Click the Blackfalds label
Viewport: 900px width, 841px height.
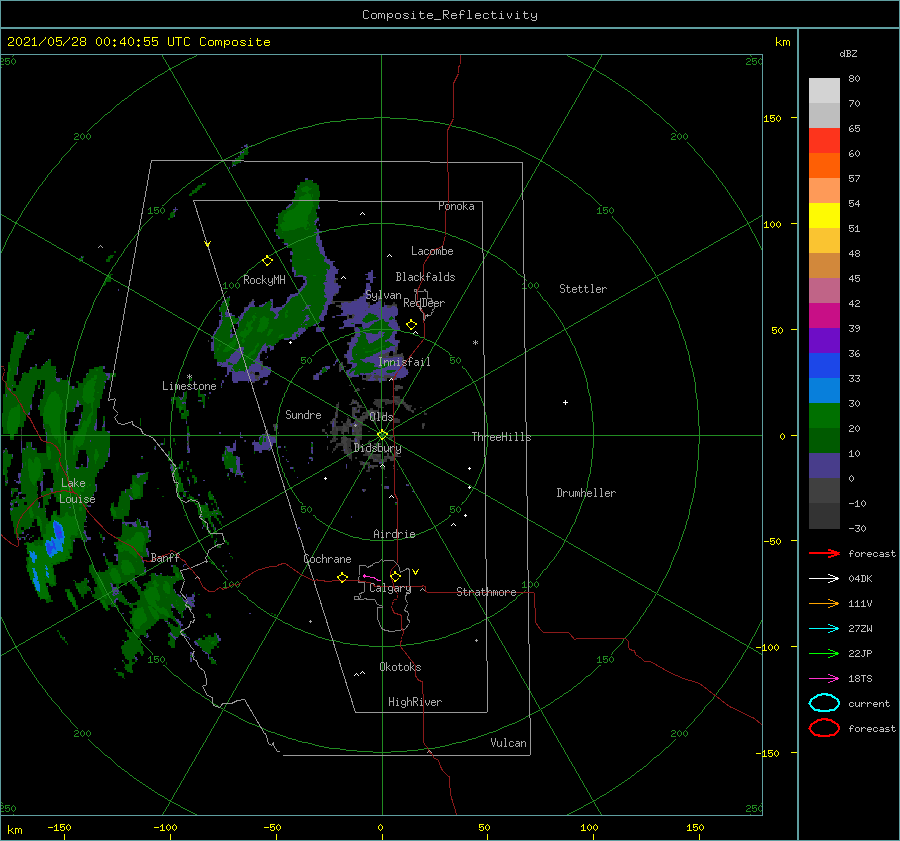[x=425, y=277]
